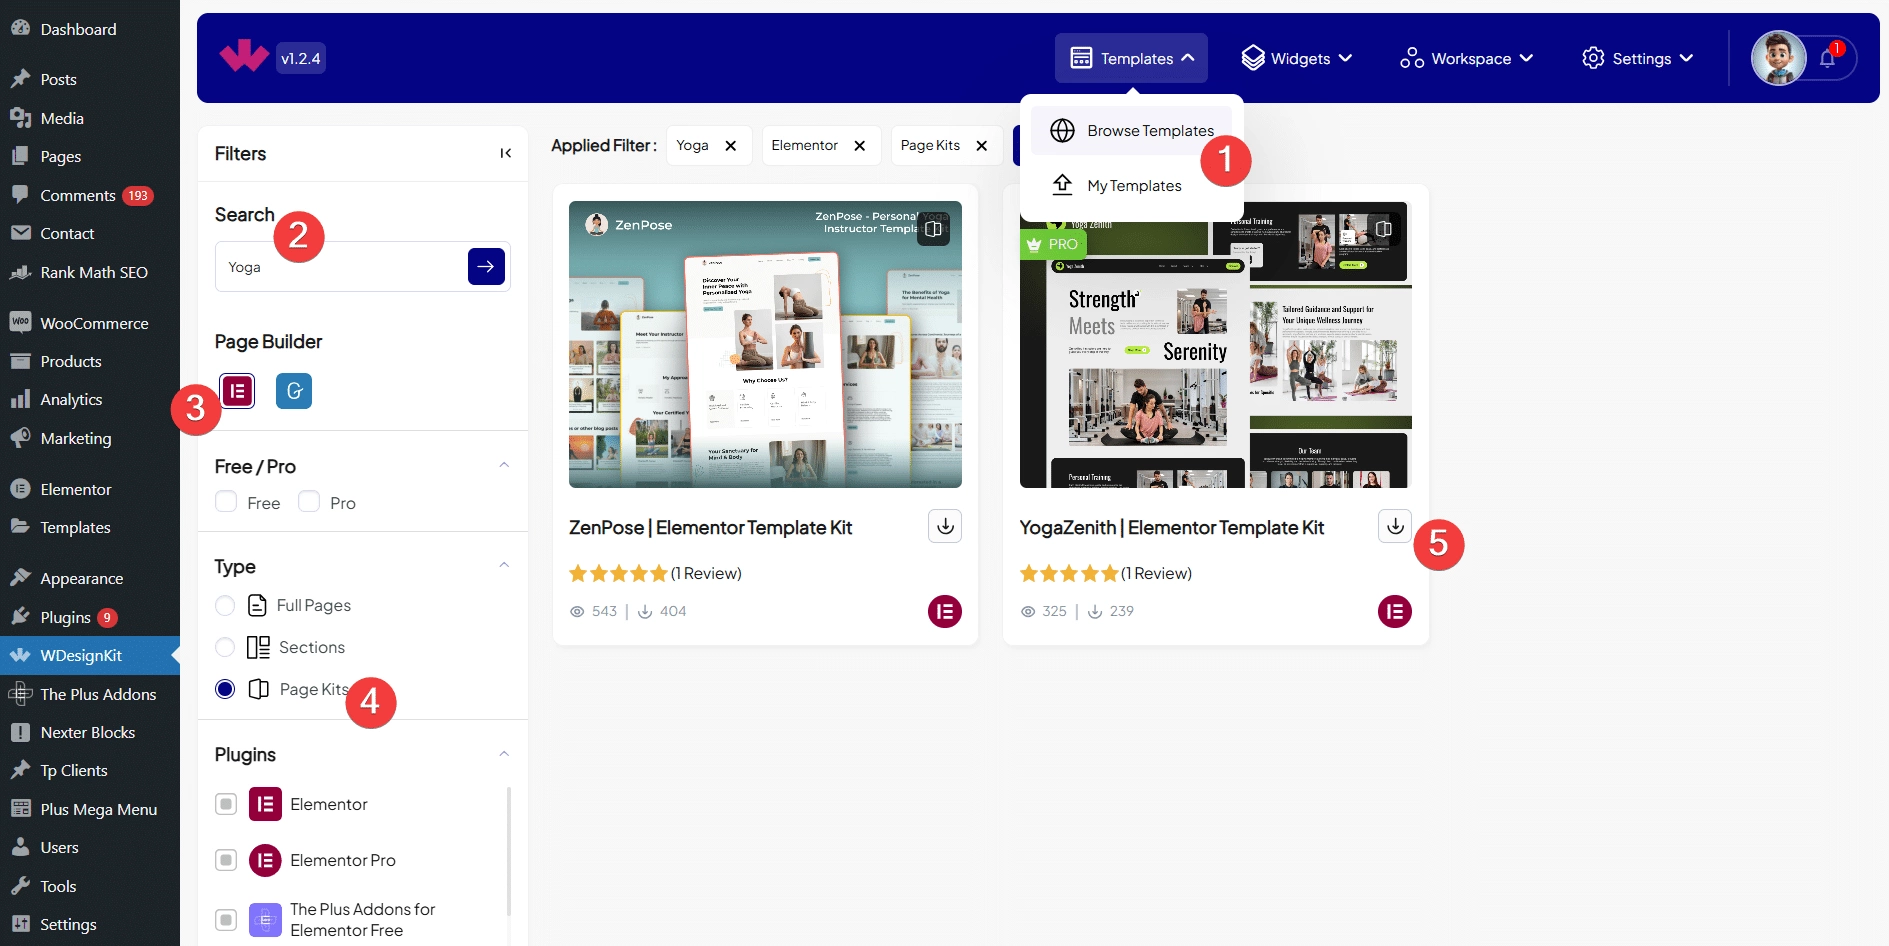This screenshot has height=946, width=1889.
Task: Collapse the Filters panel
Action: (x=505, y=153)
